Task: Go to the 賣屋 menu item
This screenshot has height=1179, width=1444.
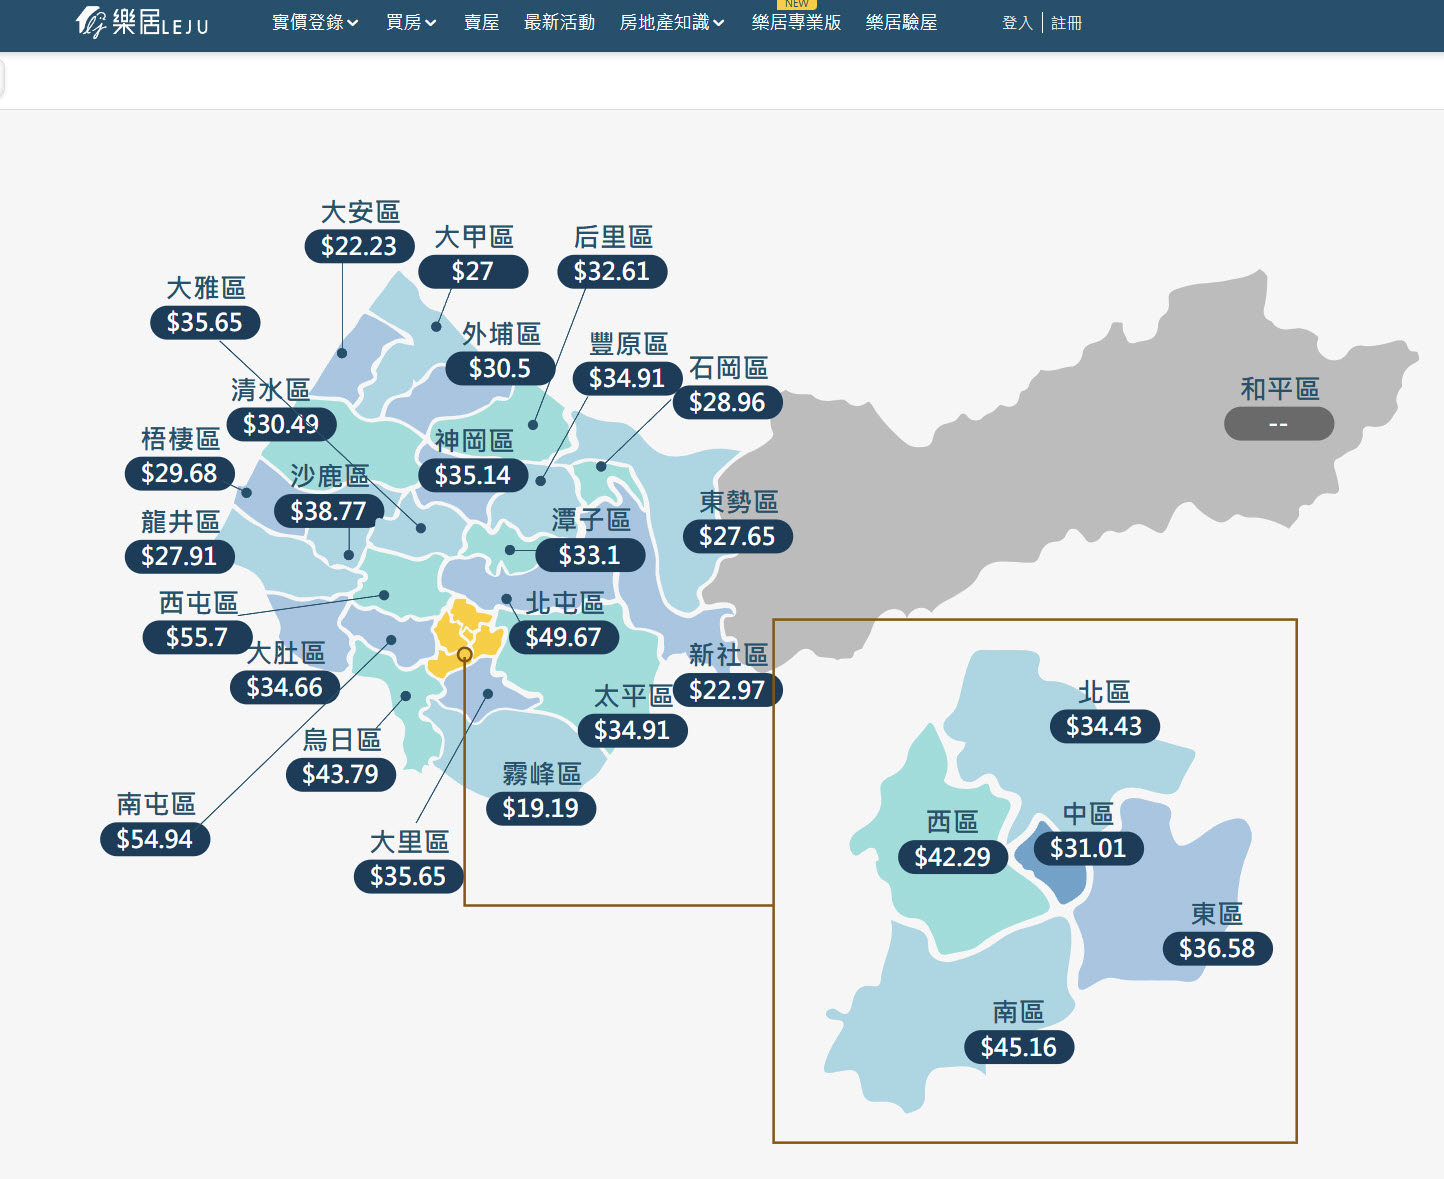Action: tap(481, 23)
